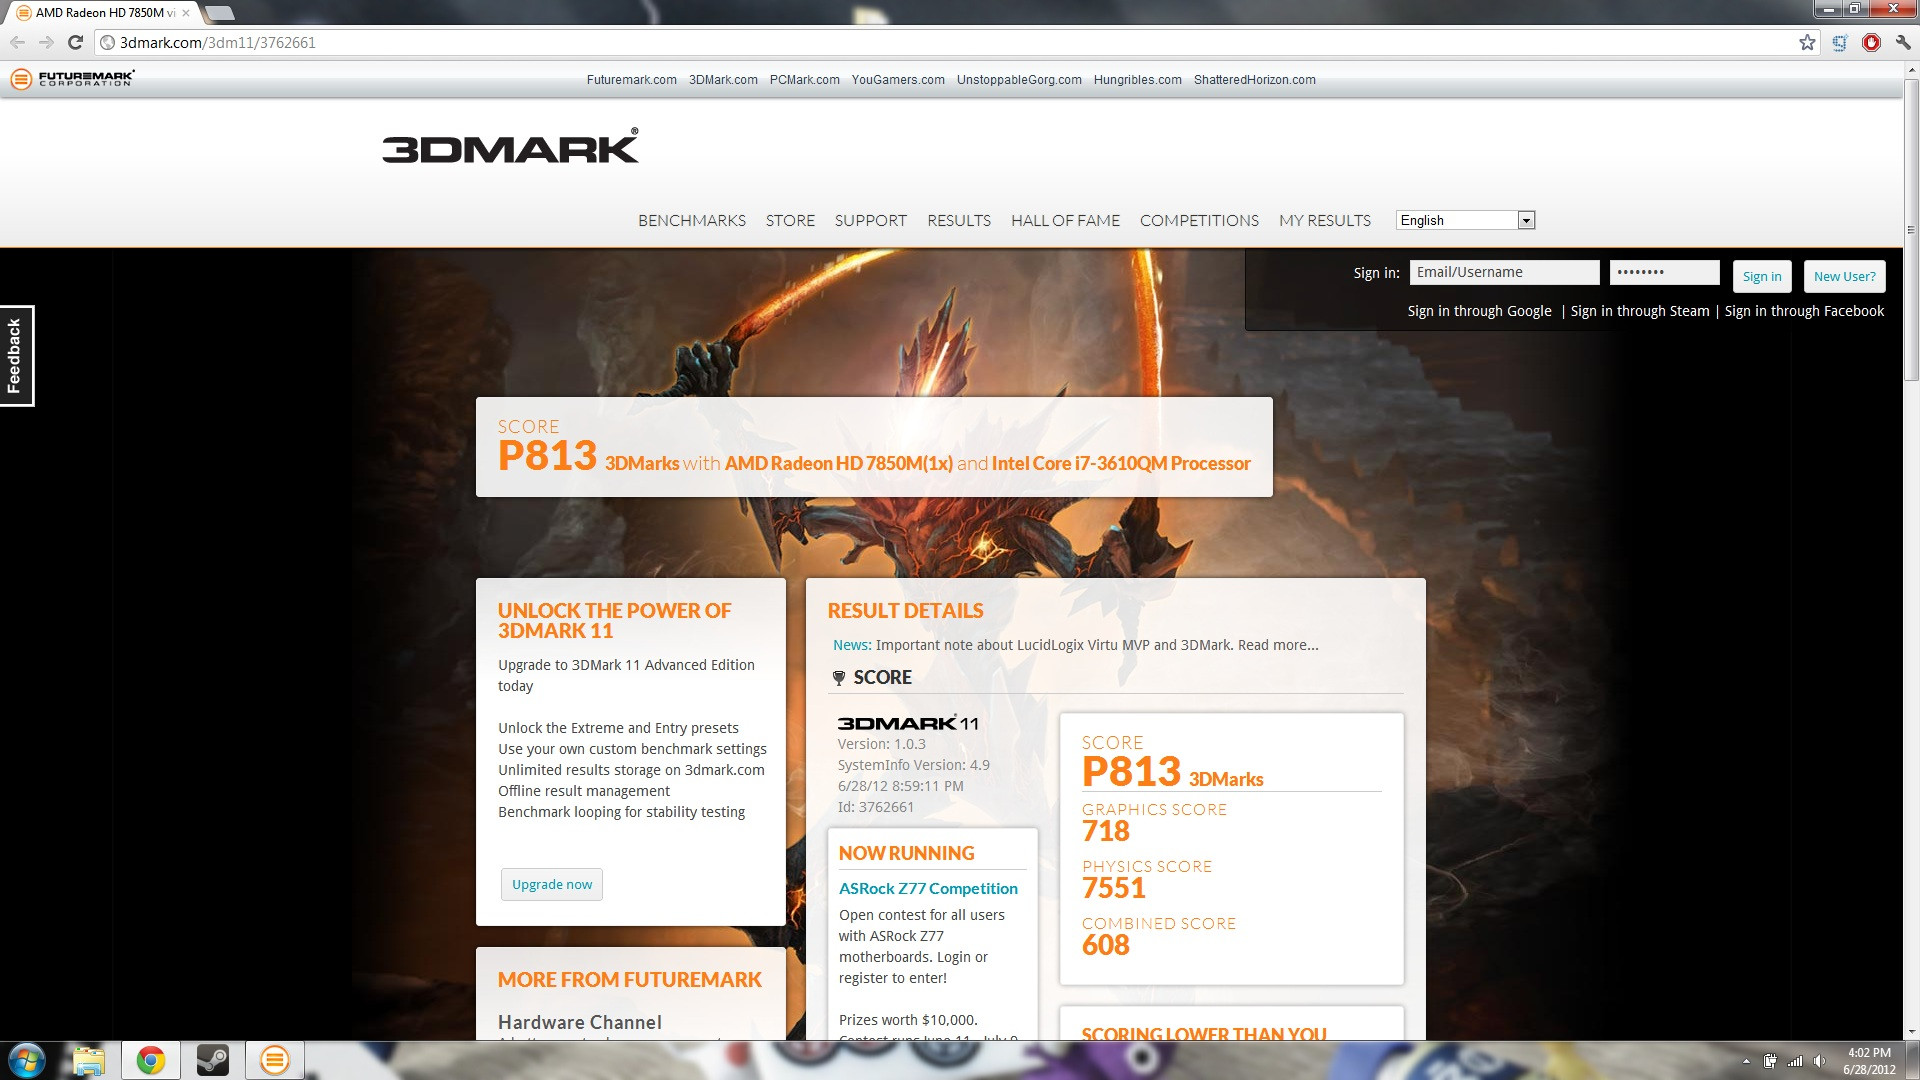Screen dimensions: 1920x1080
Task: Show hidden tray icons arrow
Action: [1747, 1061]
